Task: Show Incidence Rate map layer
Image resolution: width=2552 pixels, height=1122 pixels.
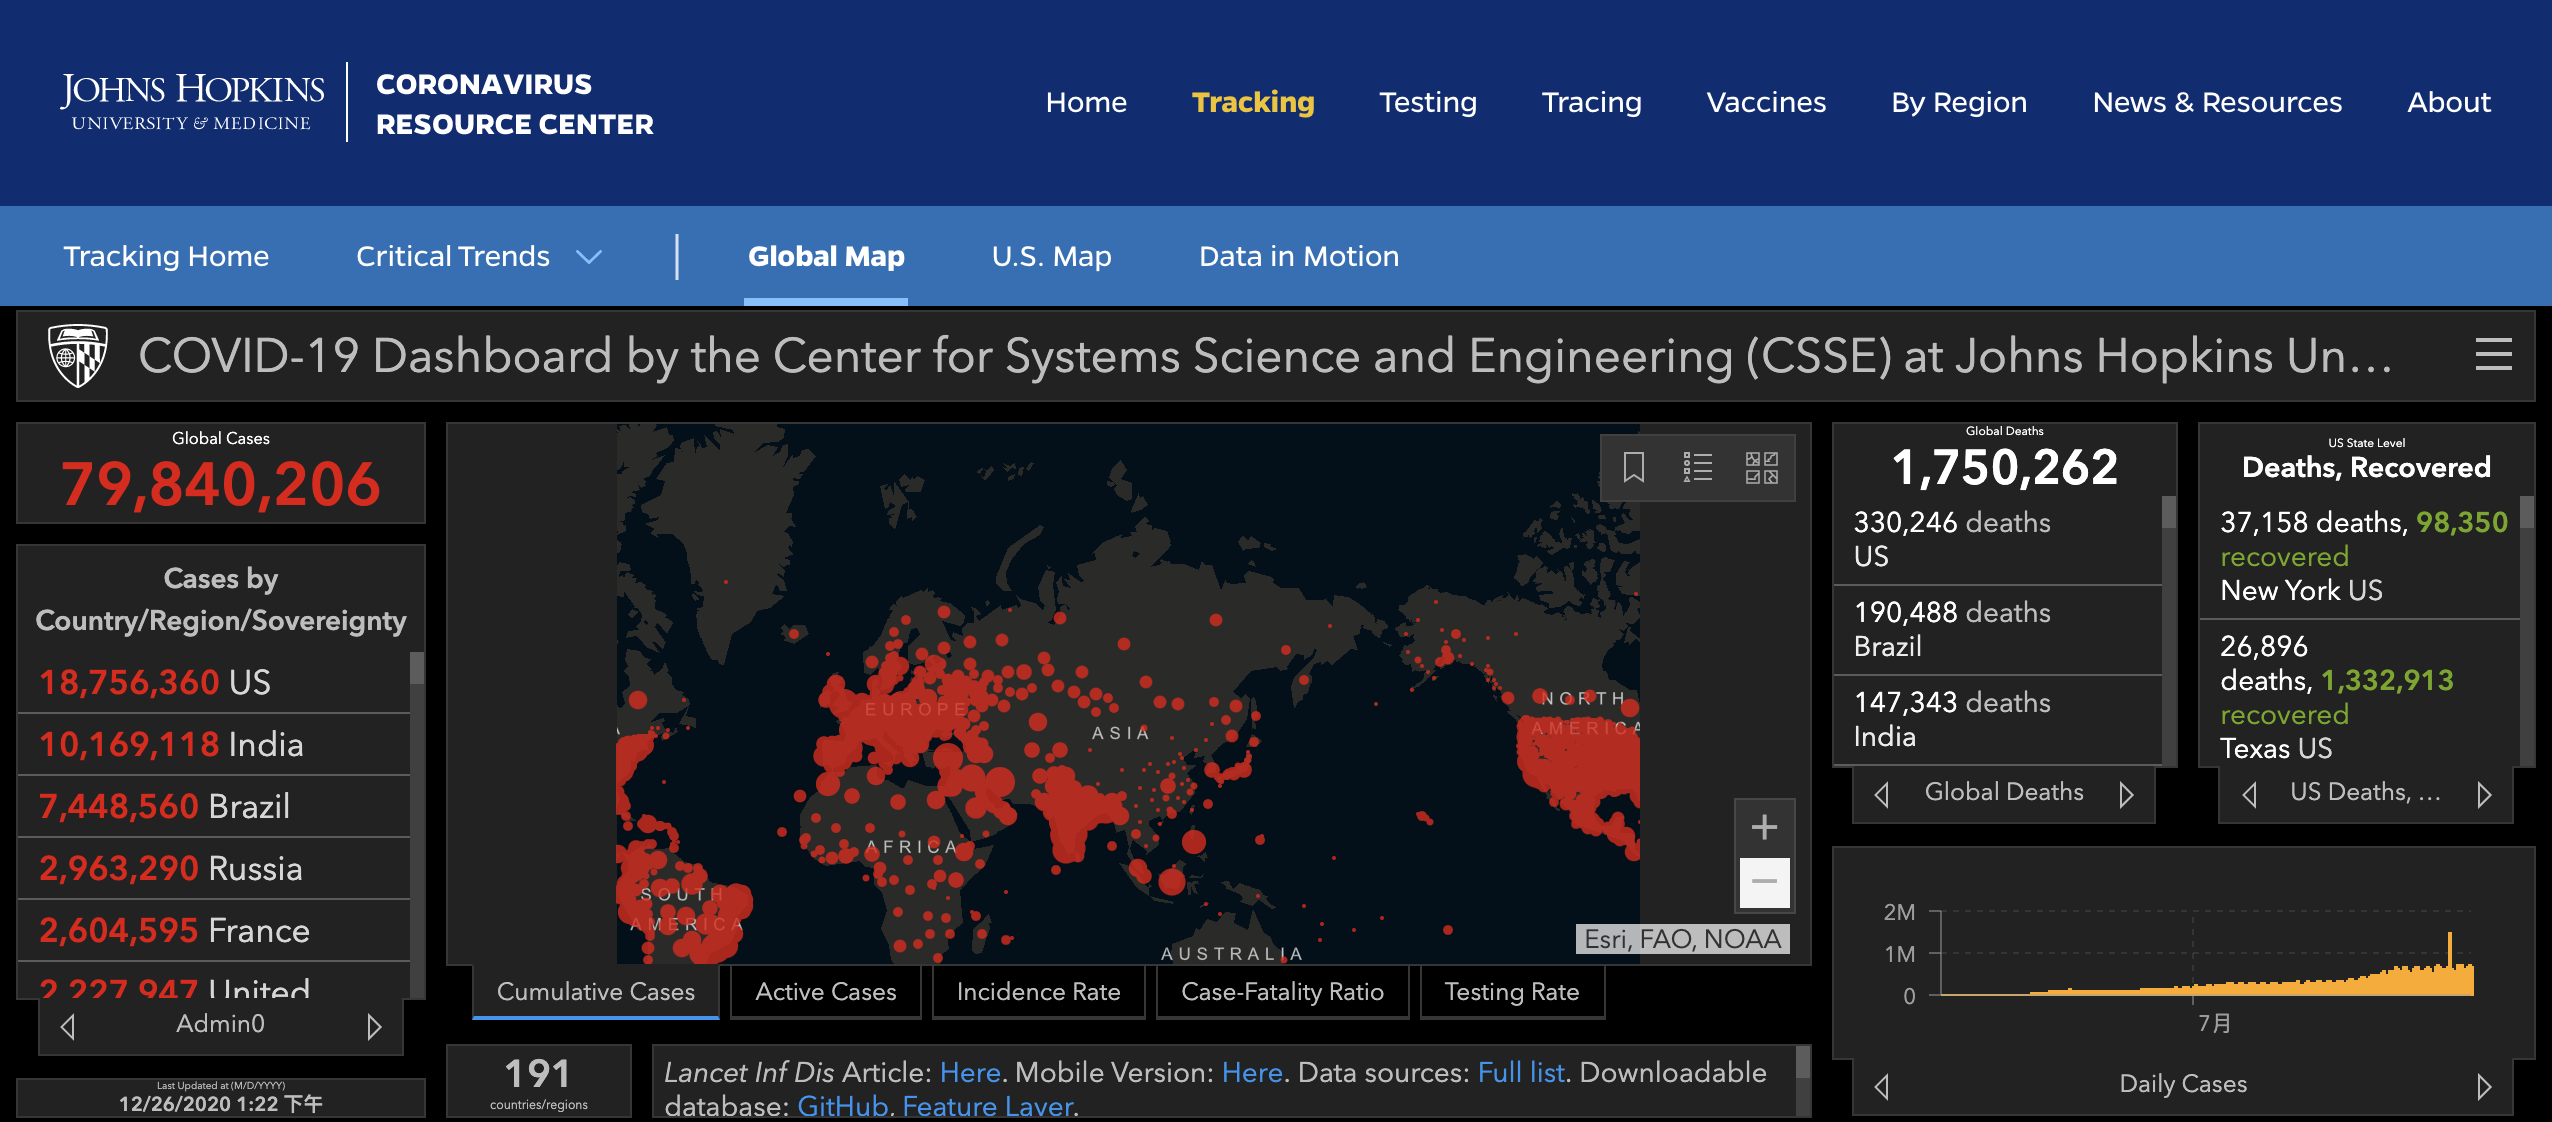Action: point(1038,992)
